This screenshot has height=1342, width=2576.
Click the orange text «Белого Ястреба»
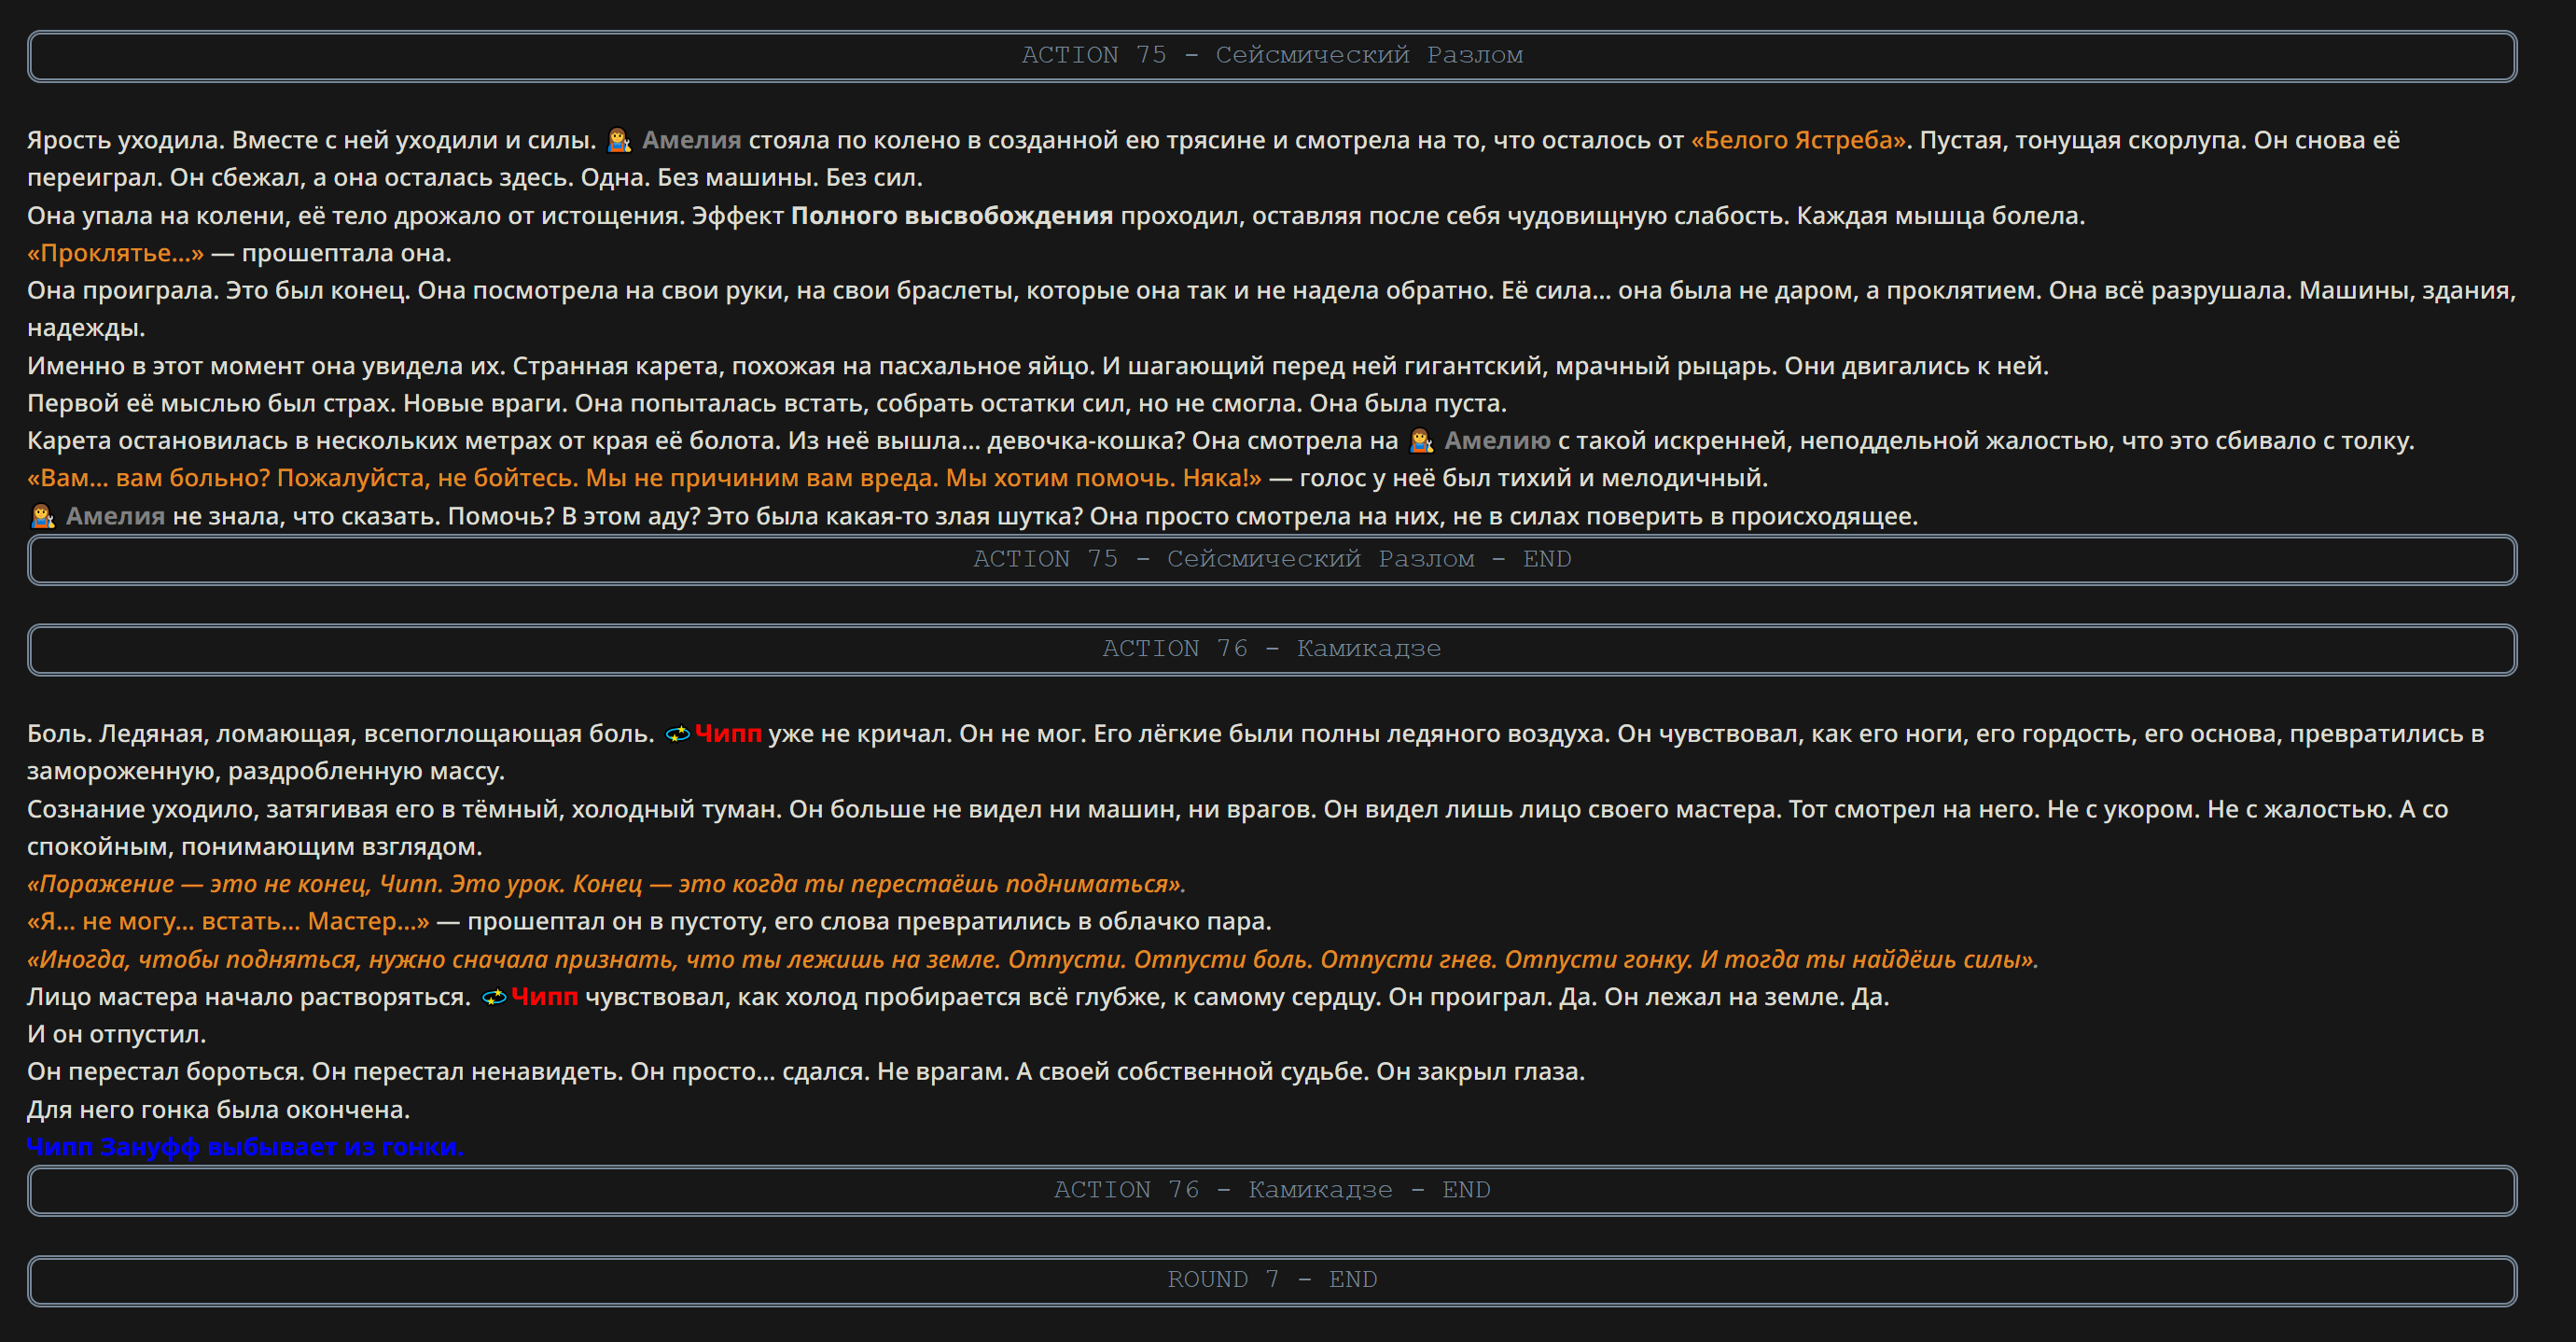(1798, 141)
